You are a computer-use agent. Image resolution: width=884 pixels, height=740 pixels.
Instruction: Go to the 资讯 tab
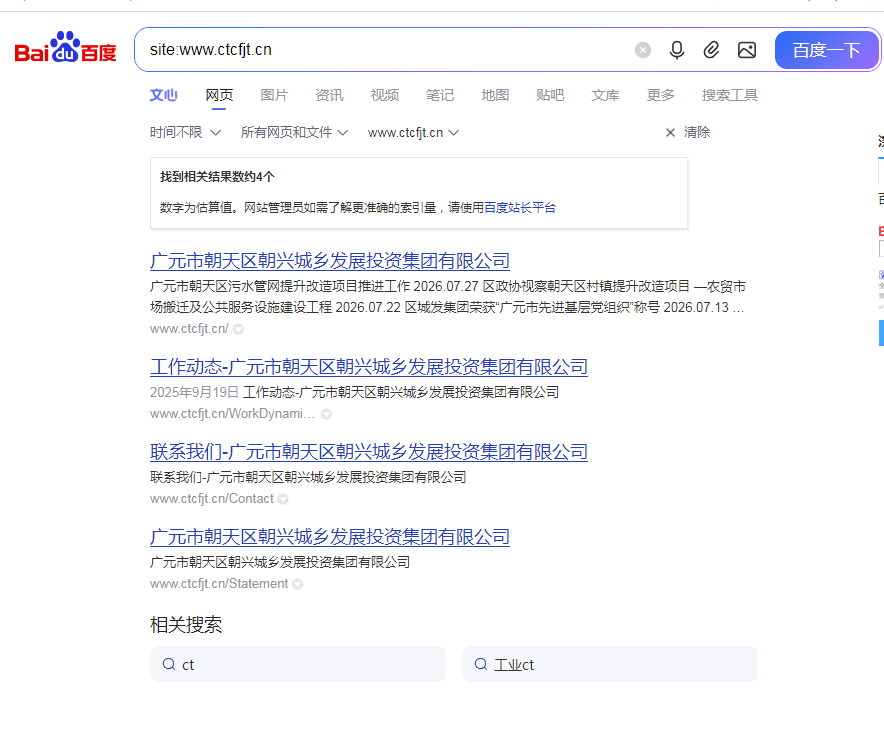[x=329, y=95]
